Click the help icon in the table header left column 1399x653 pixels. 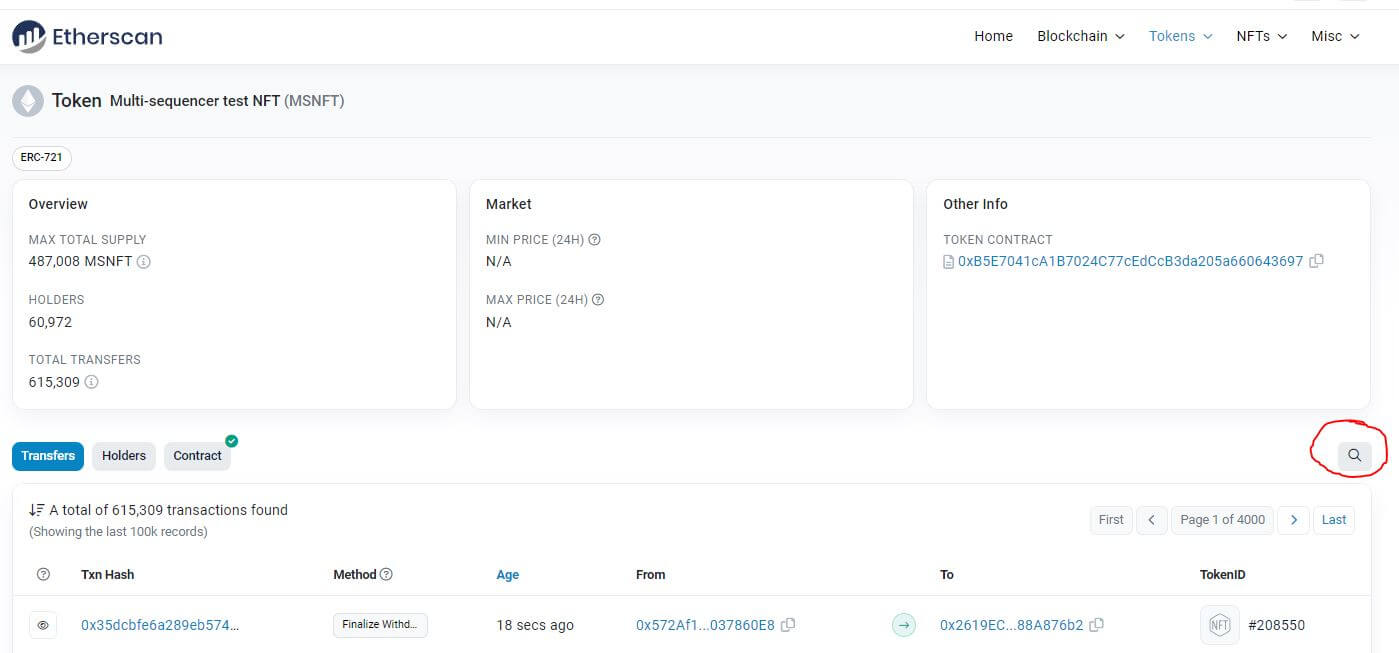[43, 574]
